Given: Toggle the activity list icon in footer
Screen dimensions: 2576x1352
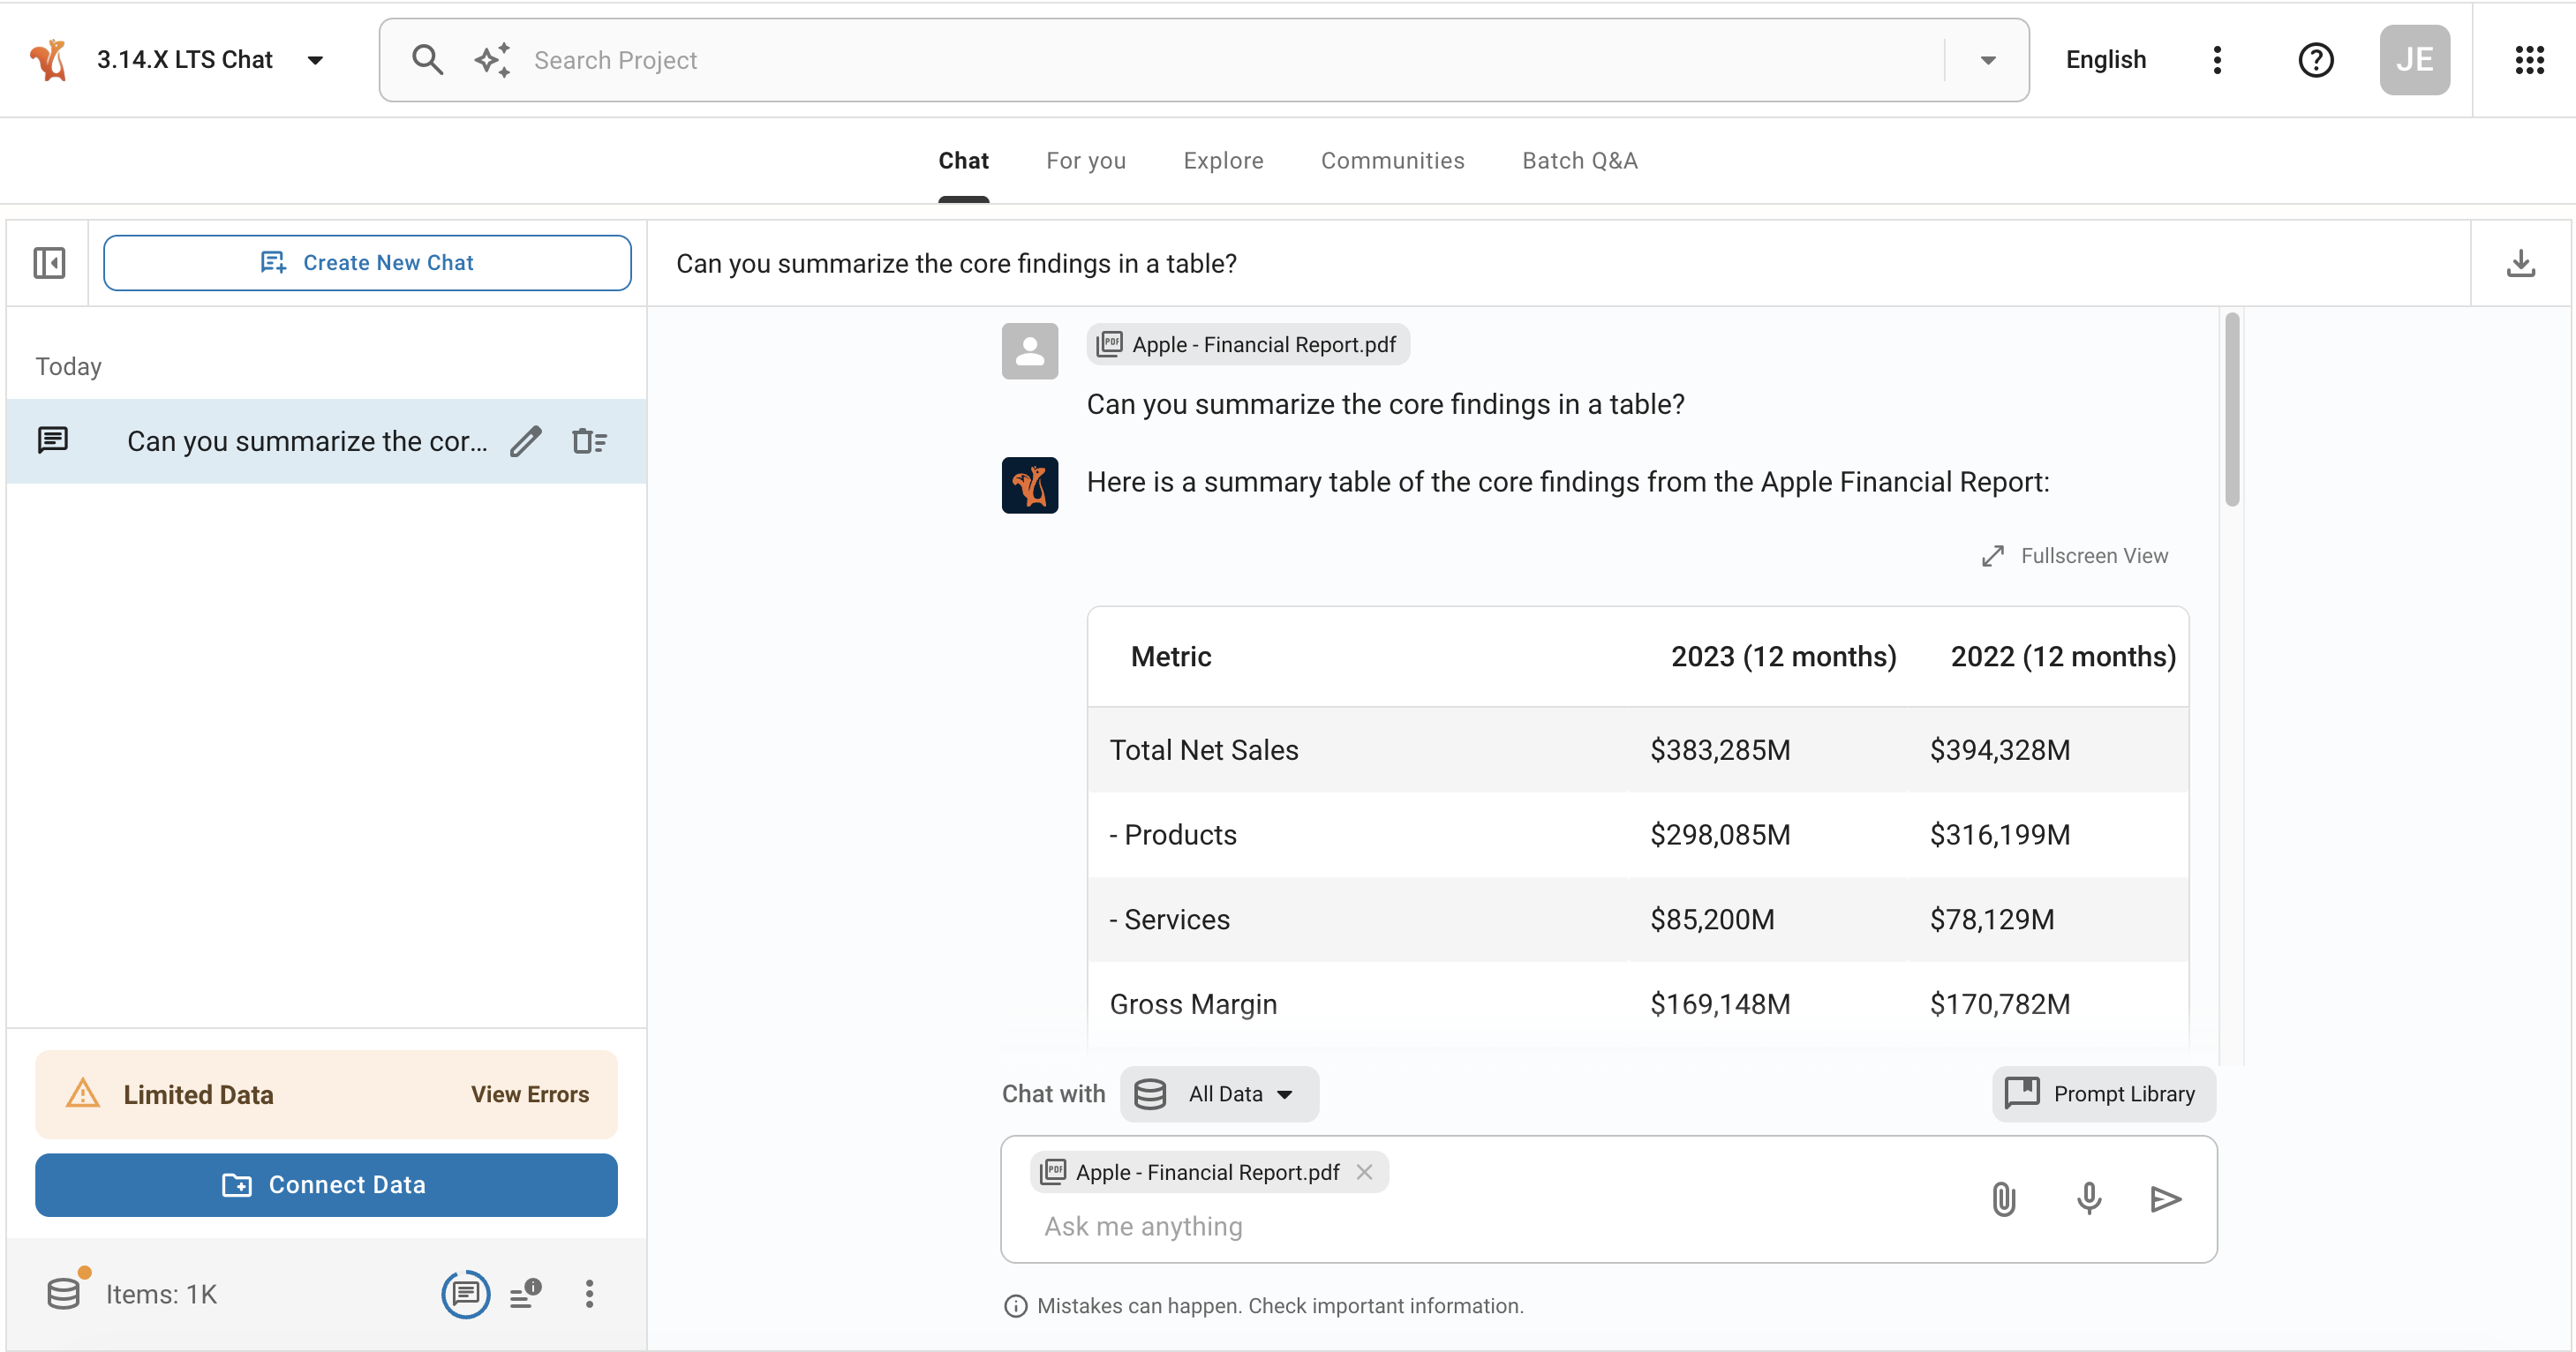Looking at the screenshot, I should point(525,1294).
